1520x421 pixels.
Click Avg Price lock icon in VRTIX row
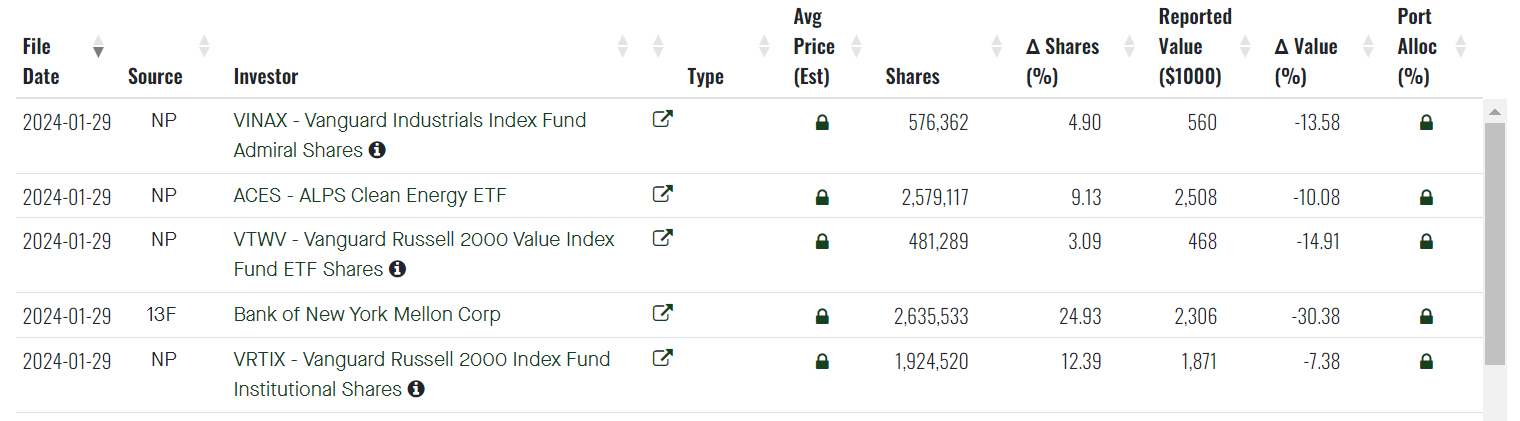[x=822, y=361]
